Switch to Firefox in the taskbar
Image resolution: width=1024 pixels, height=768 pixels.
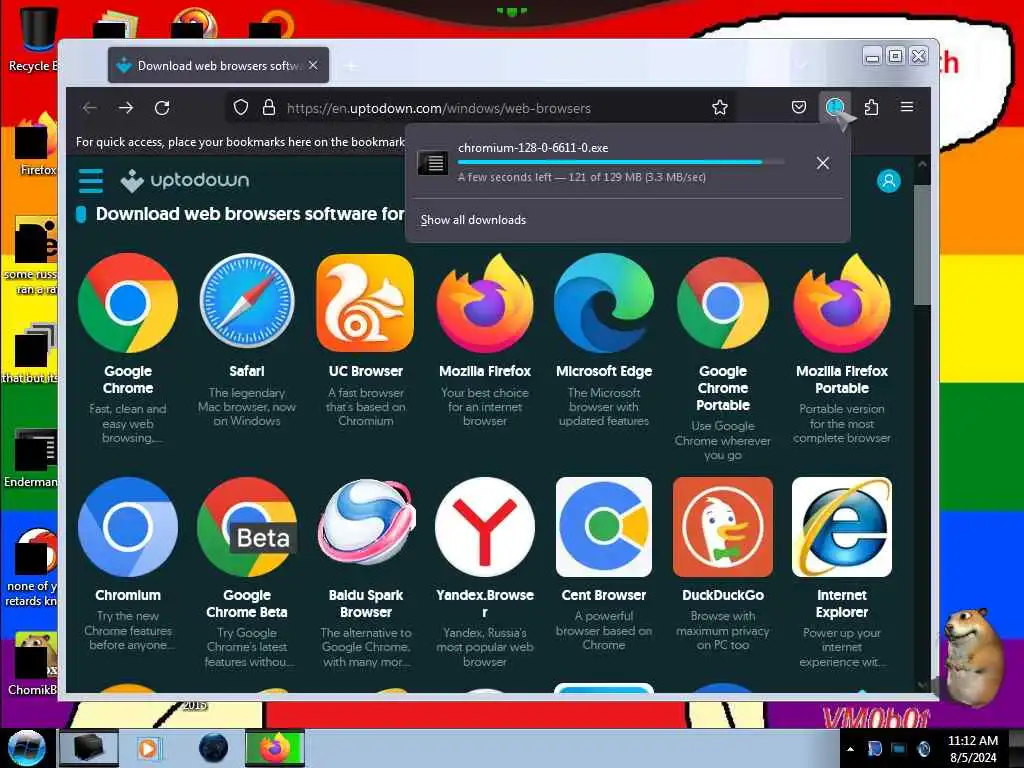pyautogui.click(x=274, y=748)
